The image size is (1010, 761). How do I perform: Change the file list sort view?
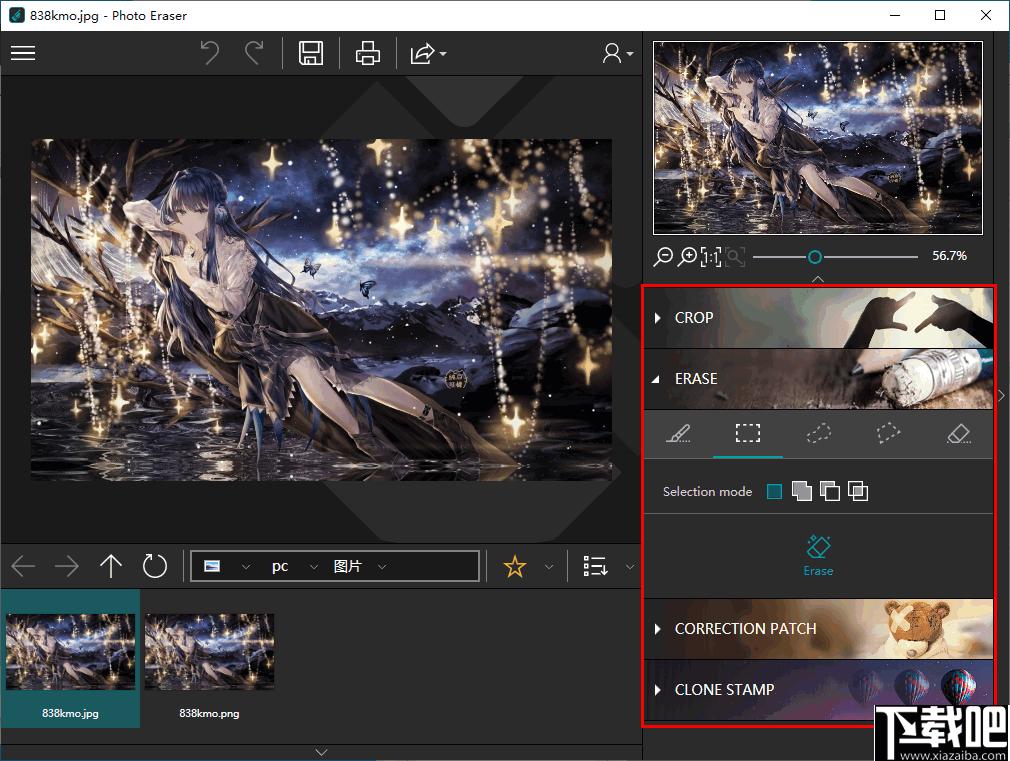(x=595, y=566)
